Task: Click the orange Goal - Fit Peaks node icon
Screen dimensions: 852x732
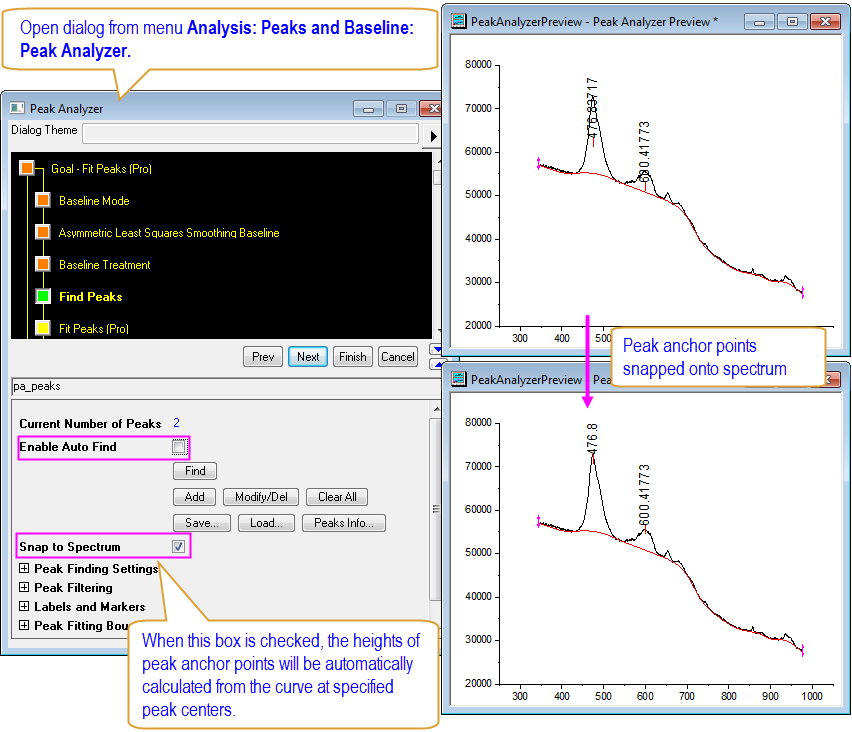Action: (x=27, y=168)
